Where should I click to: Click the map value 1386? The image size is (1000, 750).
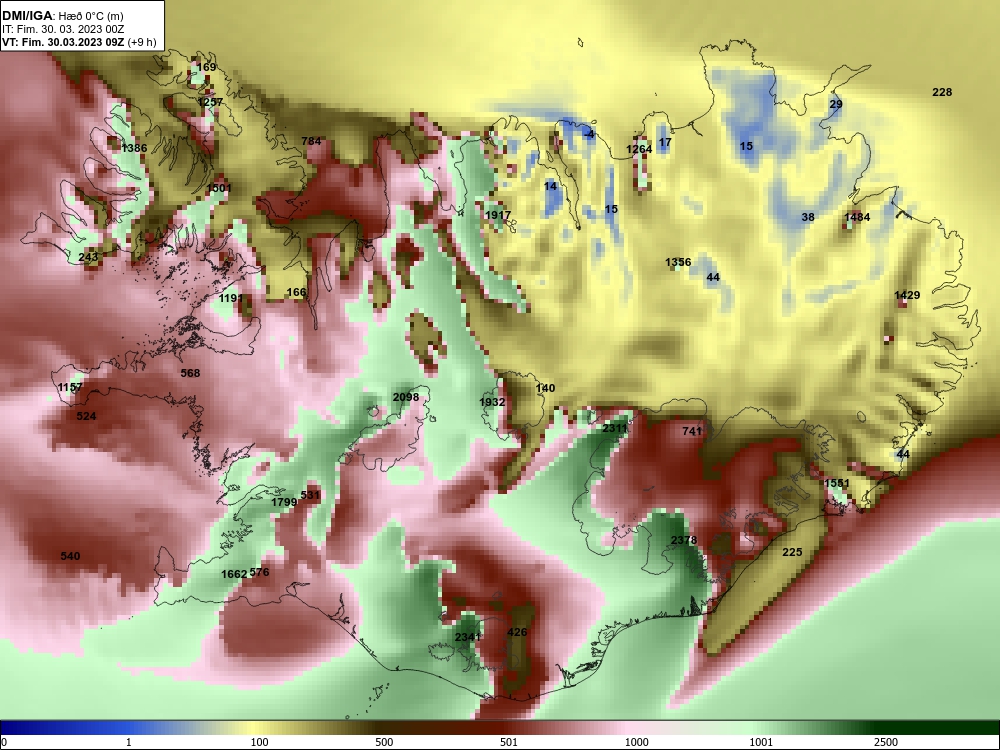[x=134, y=148]
